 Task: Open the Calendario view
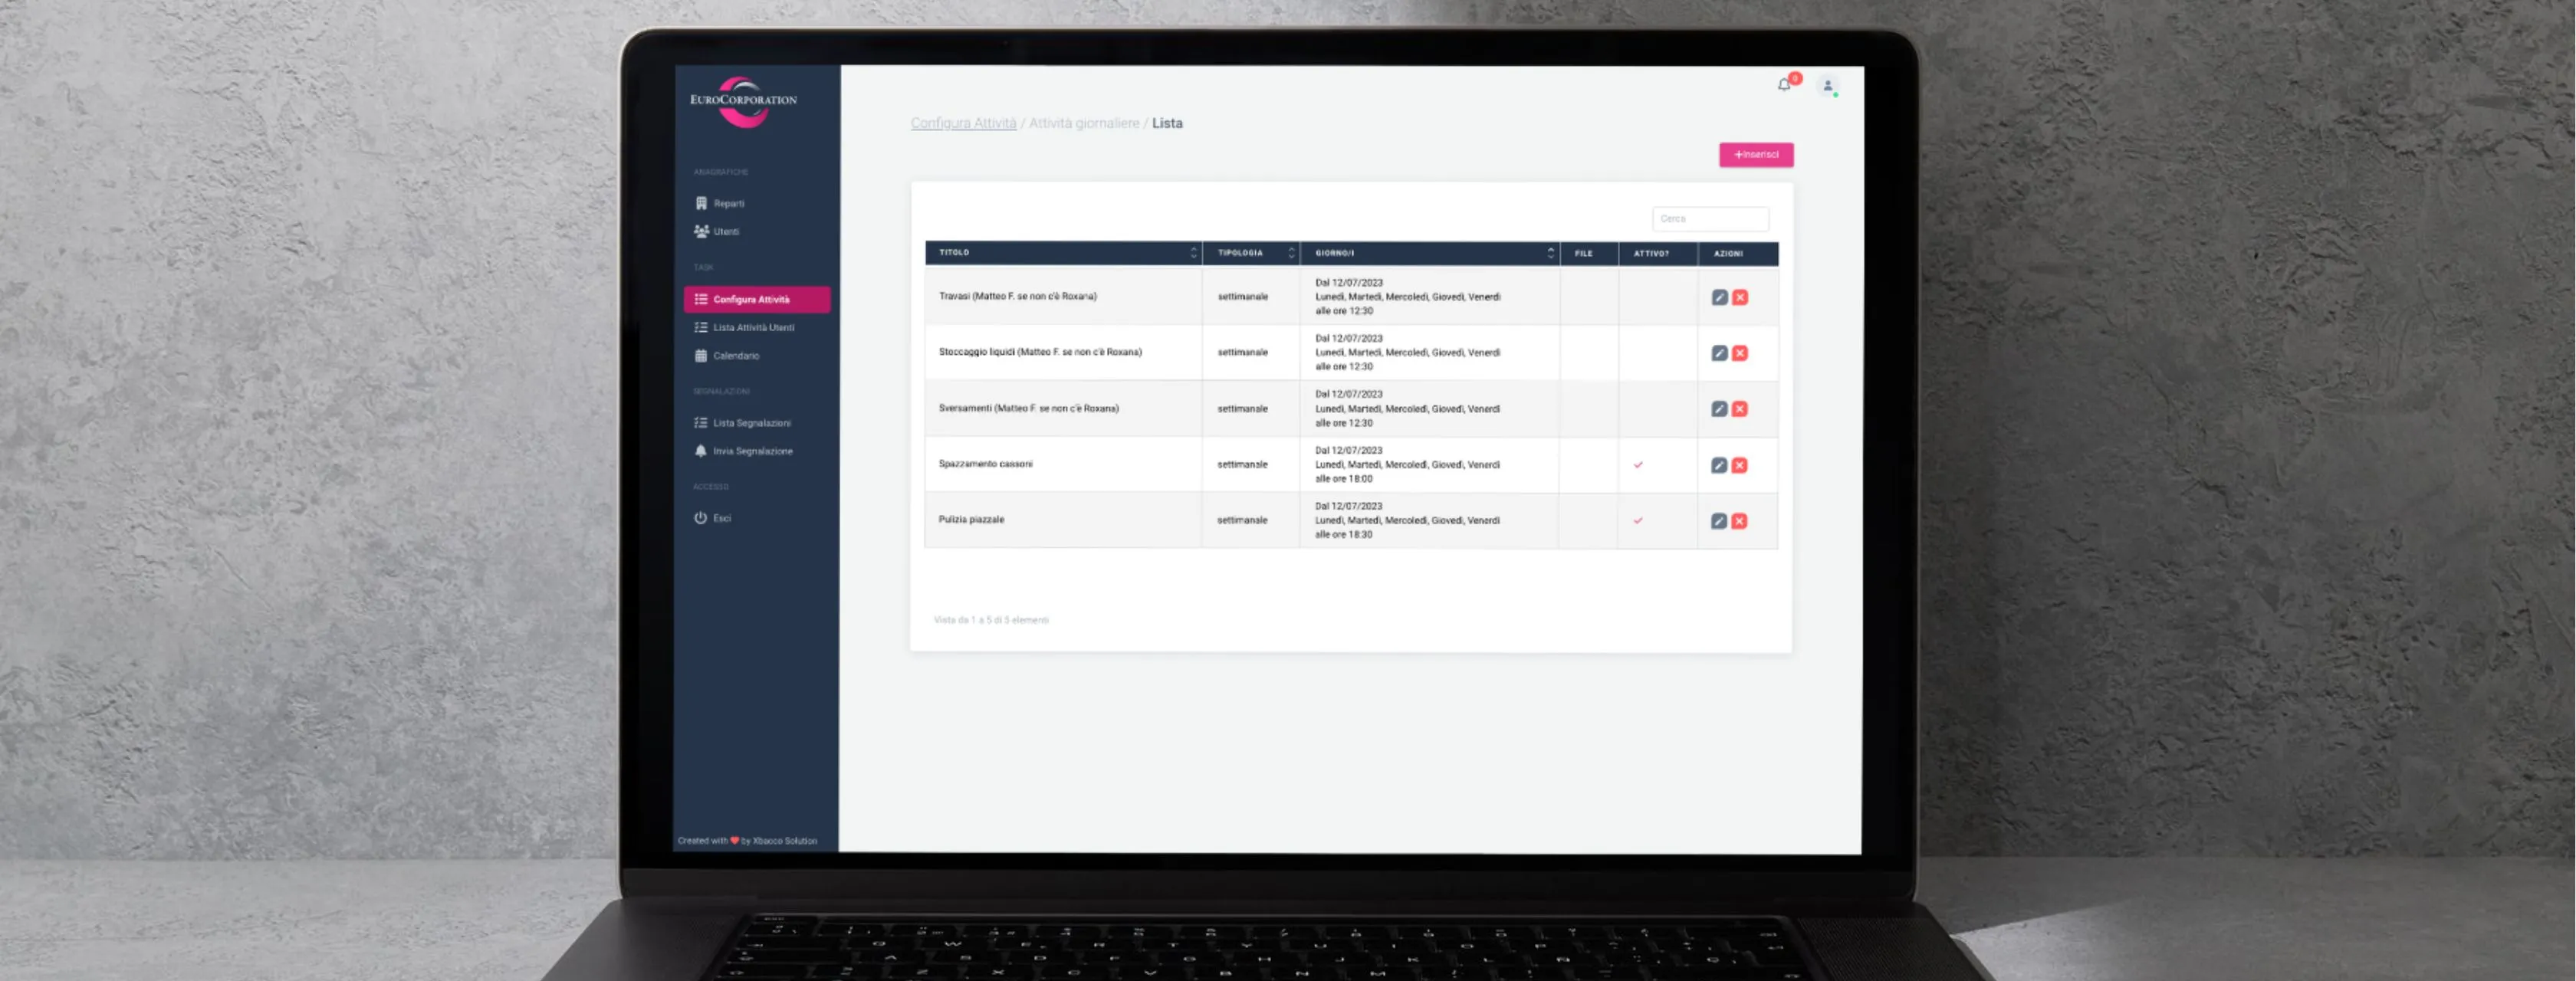pyautogui.click(x=736, y=355)
